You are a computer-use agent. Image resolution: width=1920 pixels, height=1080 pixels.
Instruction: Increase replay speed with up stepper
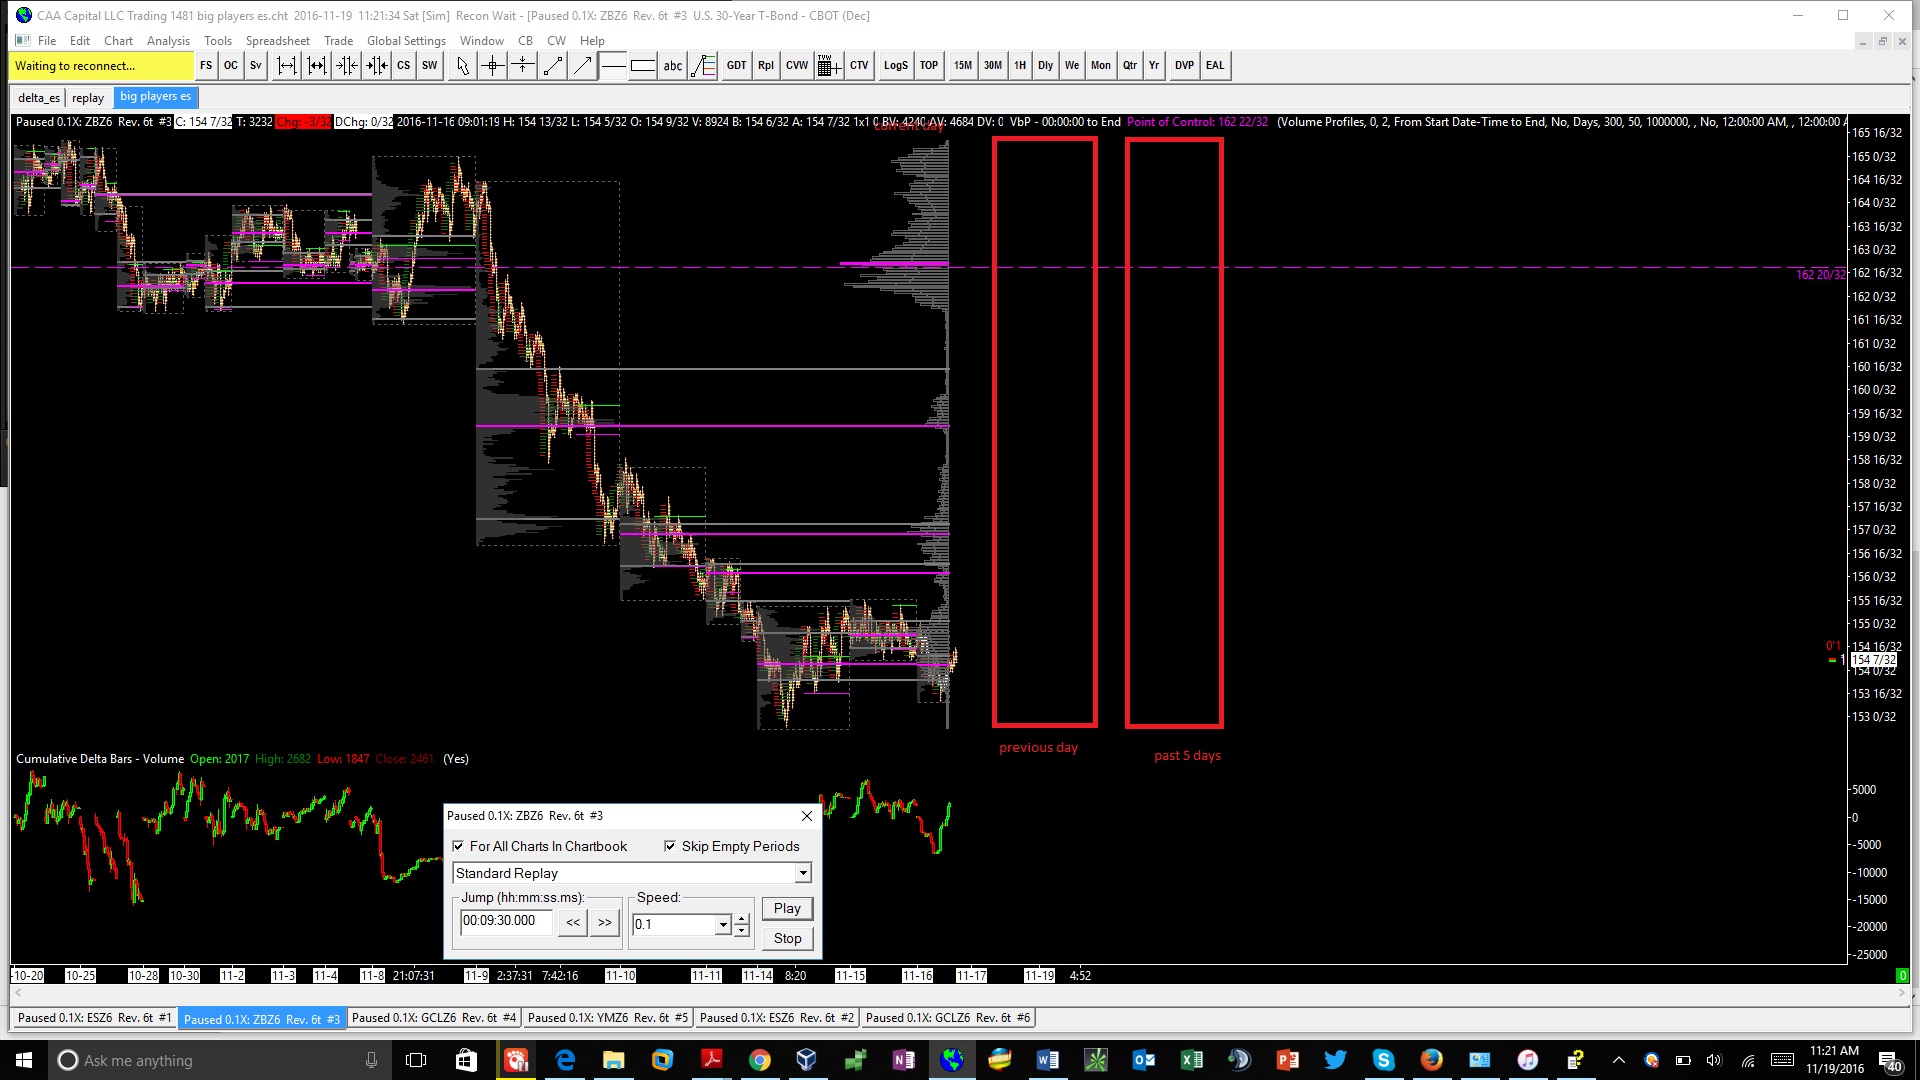(742, 918)
